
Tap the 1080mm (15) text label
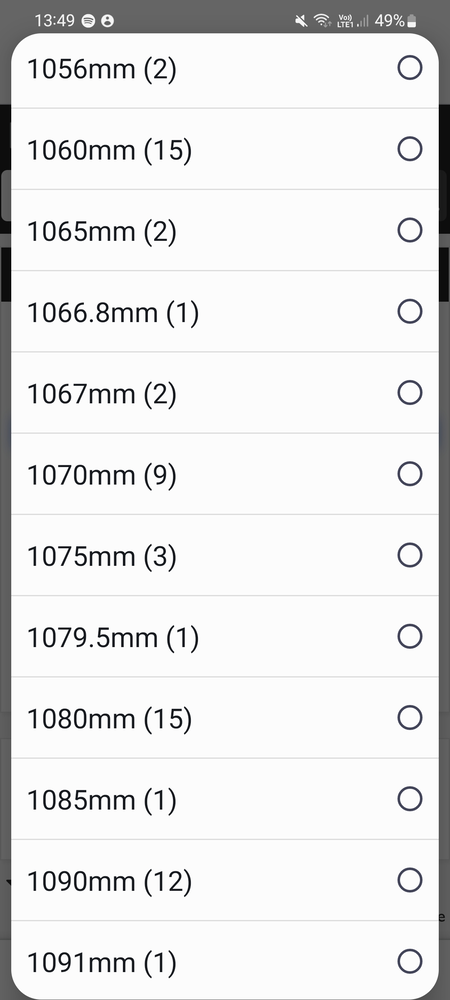109,719
